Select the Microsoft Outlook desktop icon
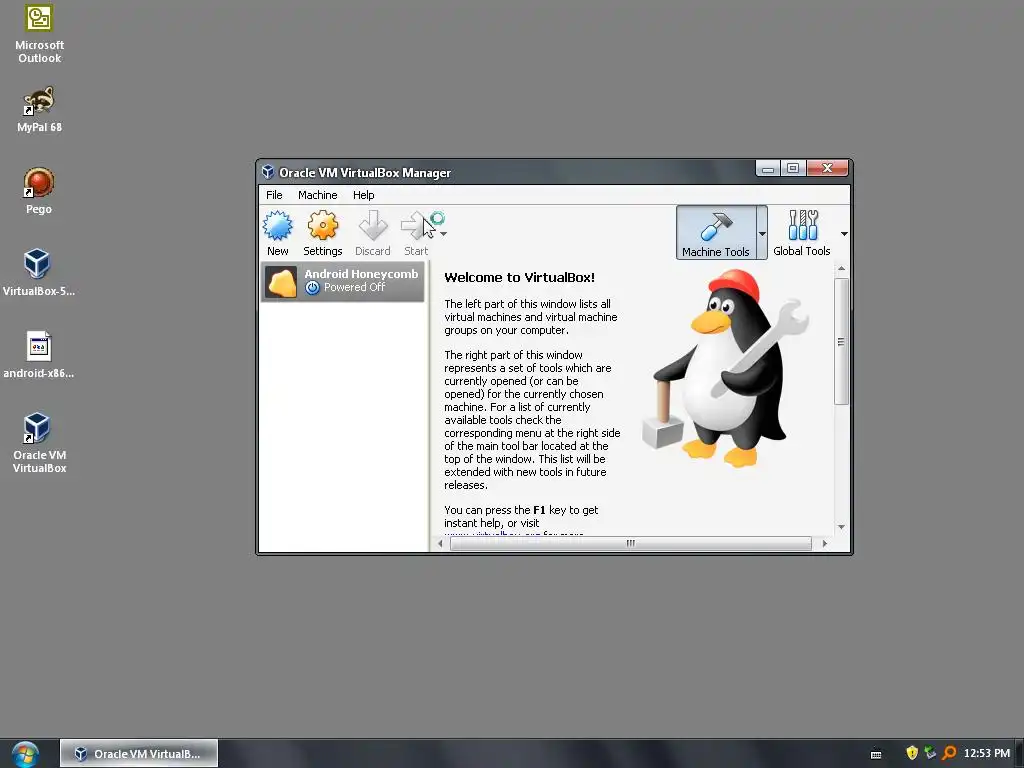Viewport: 1024px width, 768px height. [x=39, y=34]
